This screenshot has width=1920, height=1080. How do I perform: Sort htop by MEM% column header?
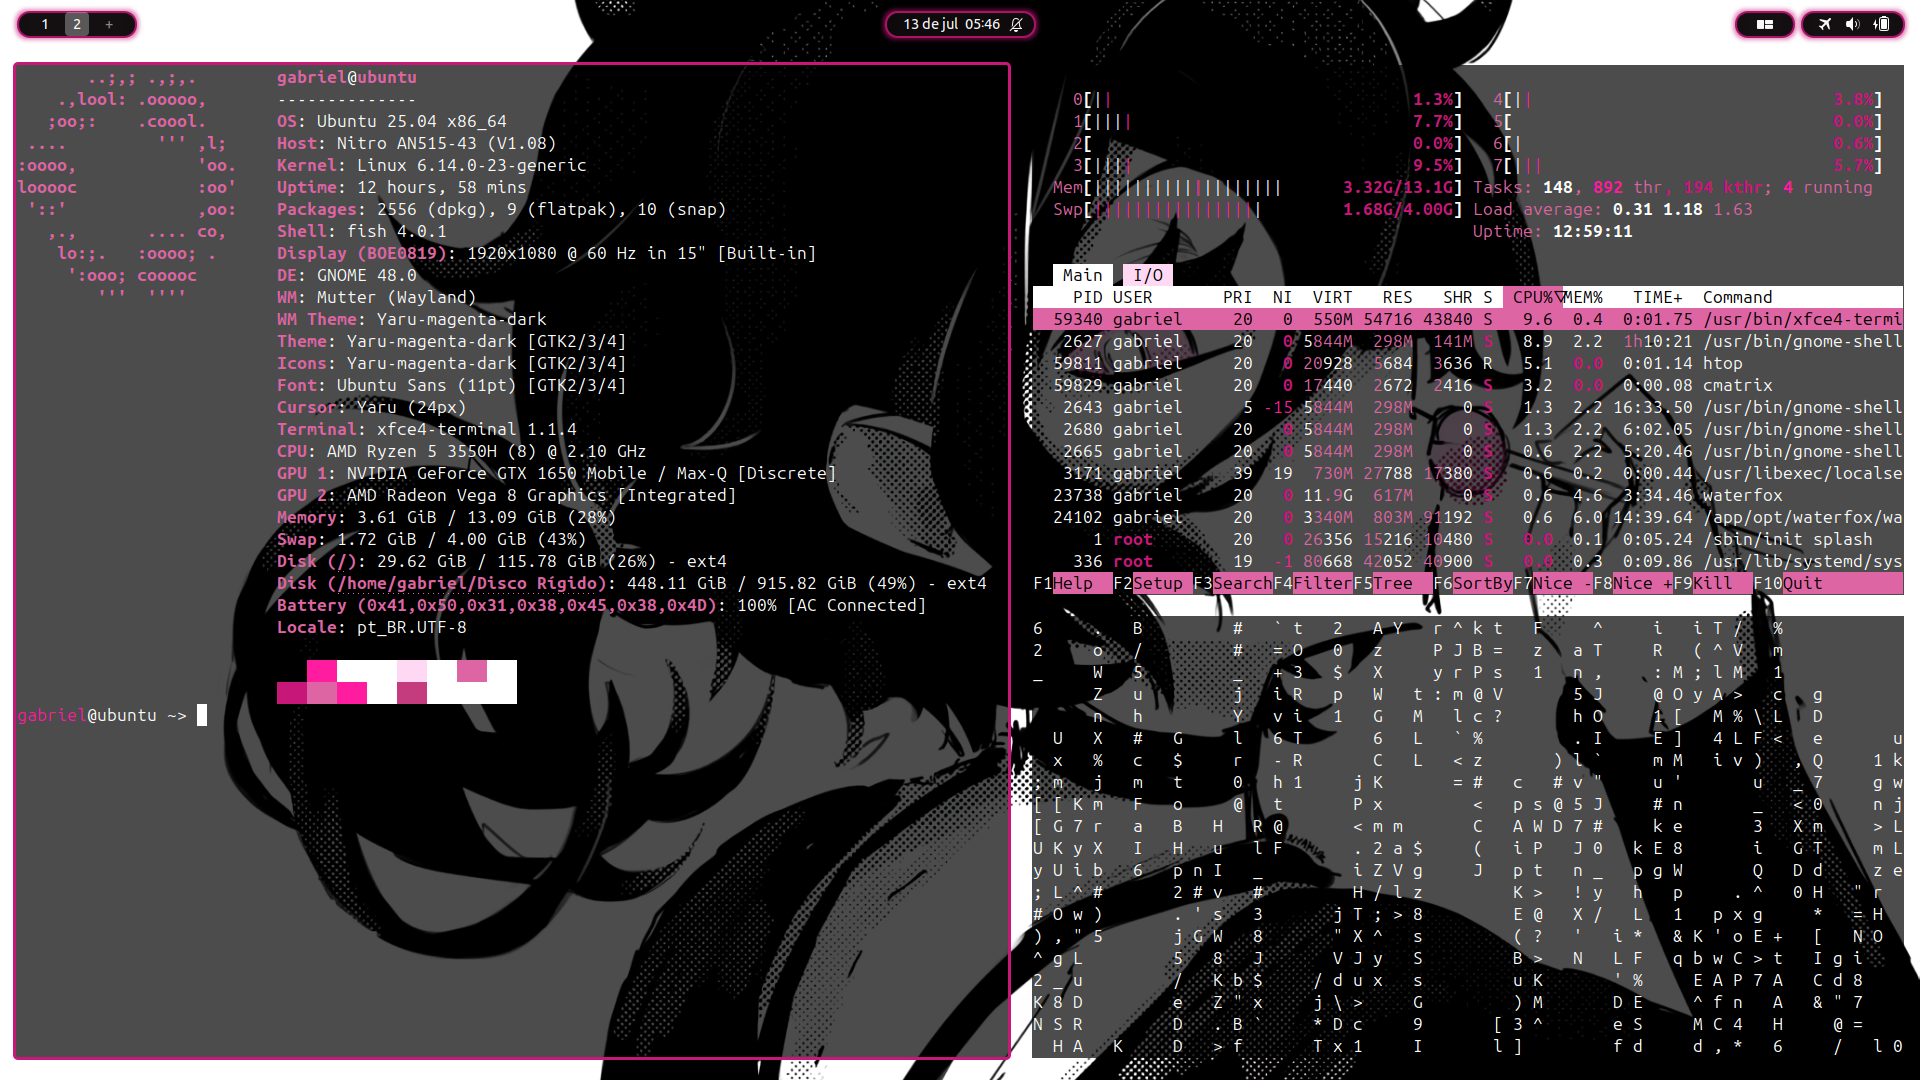1582,297
